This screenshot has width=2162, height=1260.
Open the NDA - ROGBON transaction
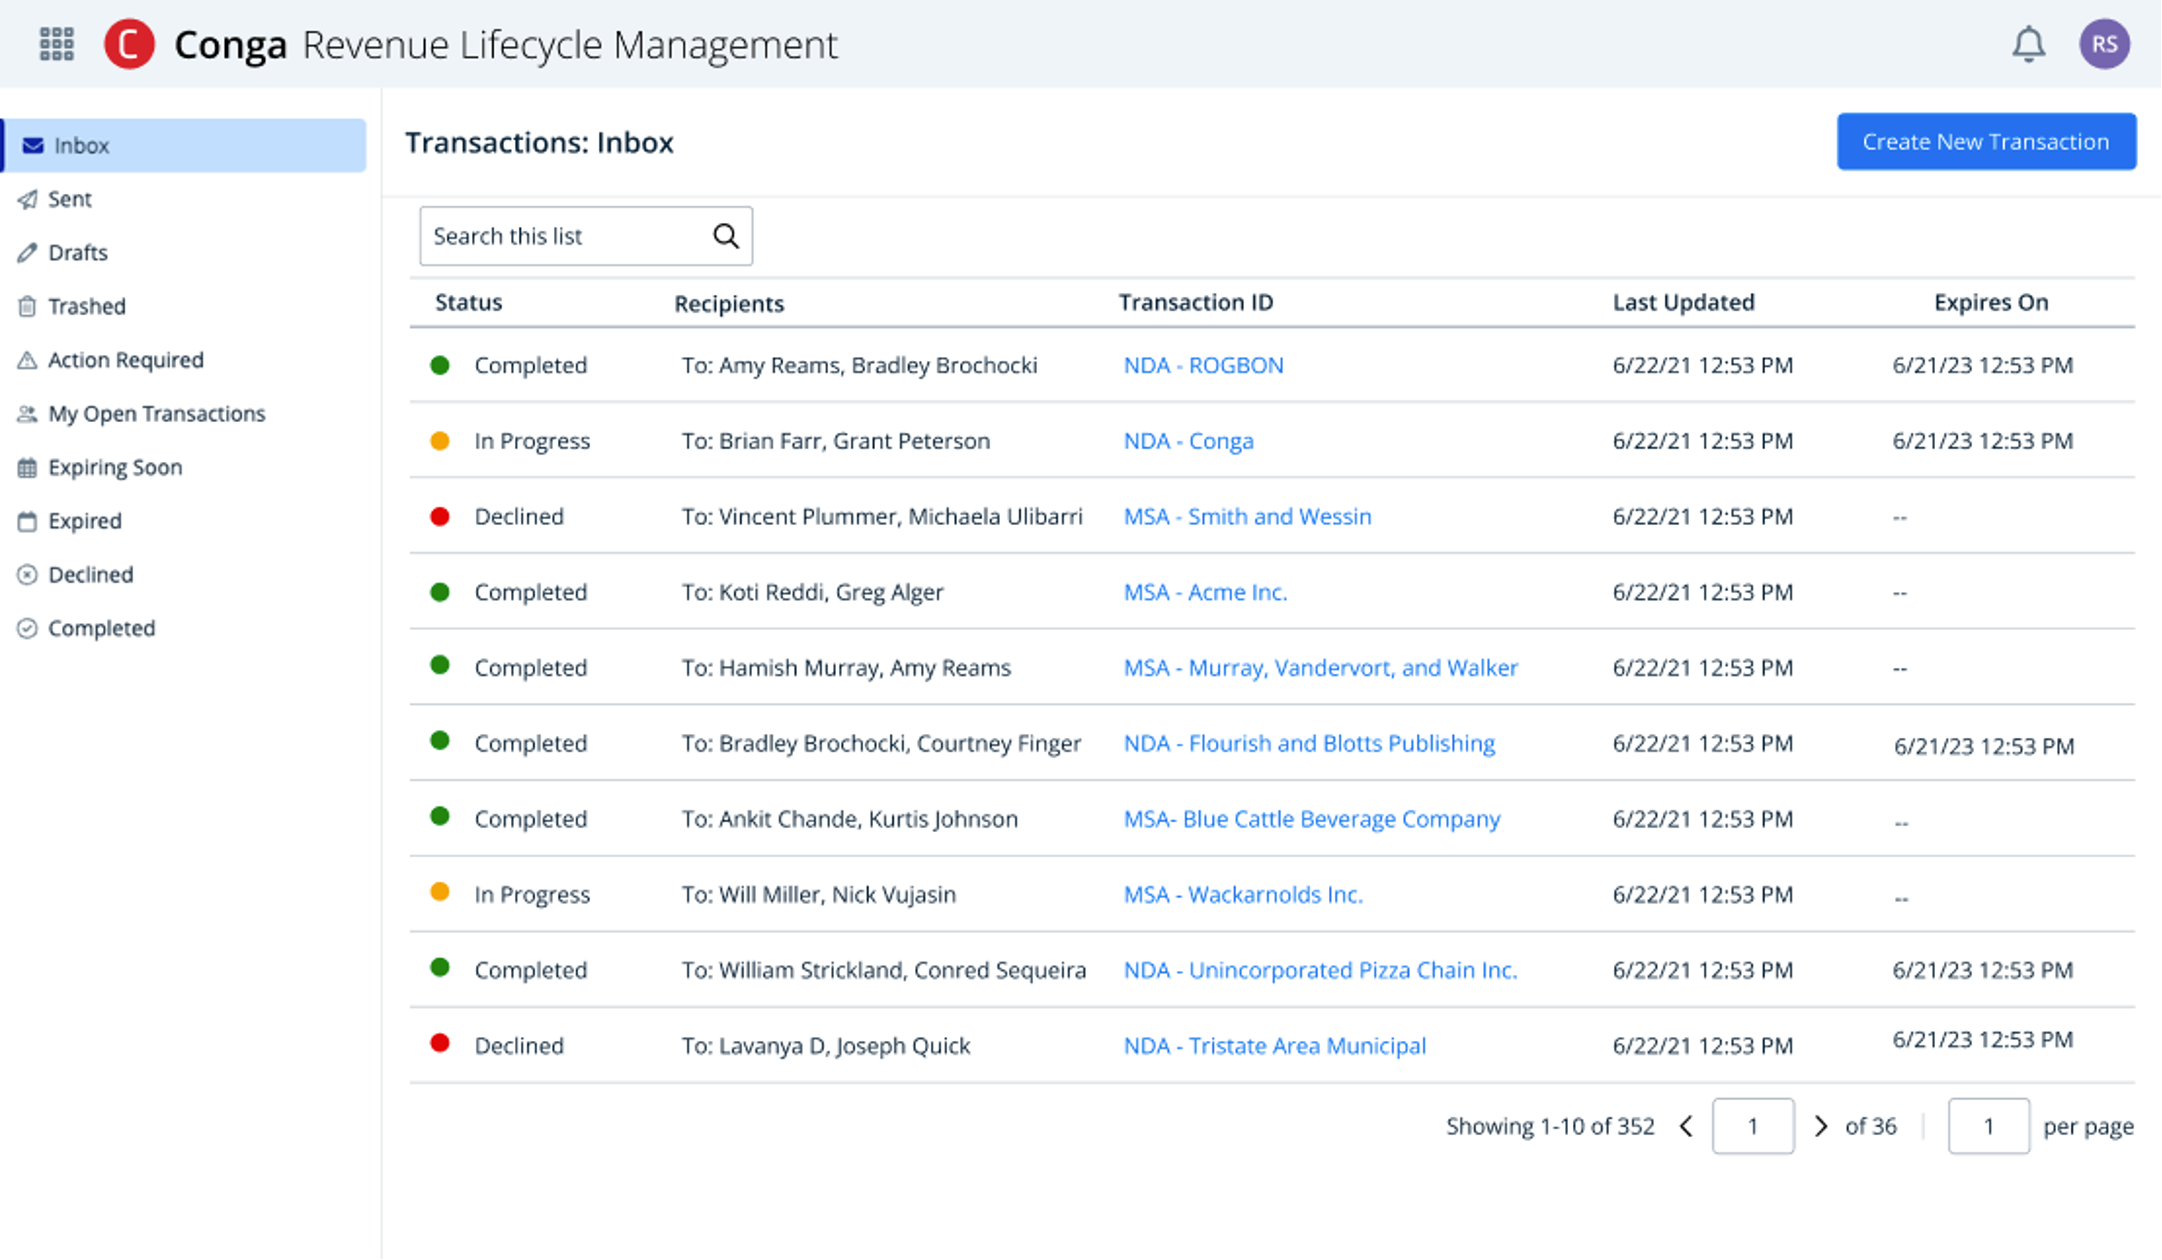(x=1203, y=365)
